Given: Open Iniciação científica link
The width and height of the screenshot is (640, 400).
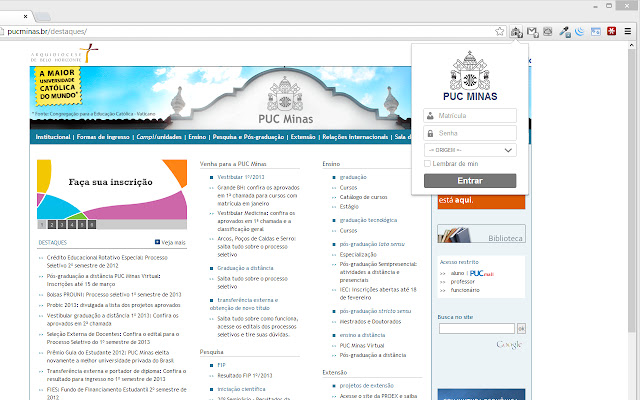Looking at the screenshot, I should tap(241, 389).
